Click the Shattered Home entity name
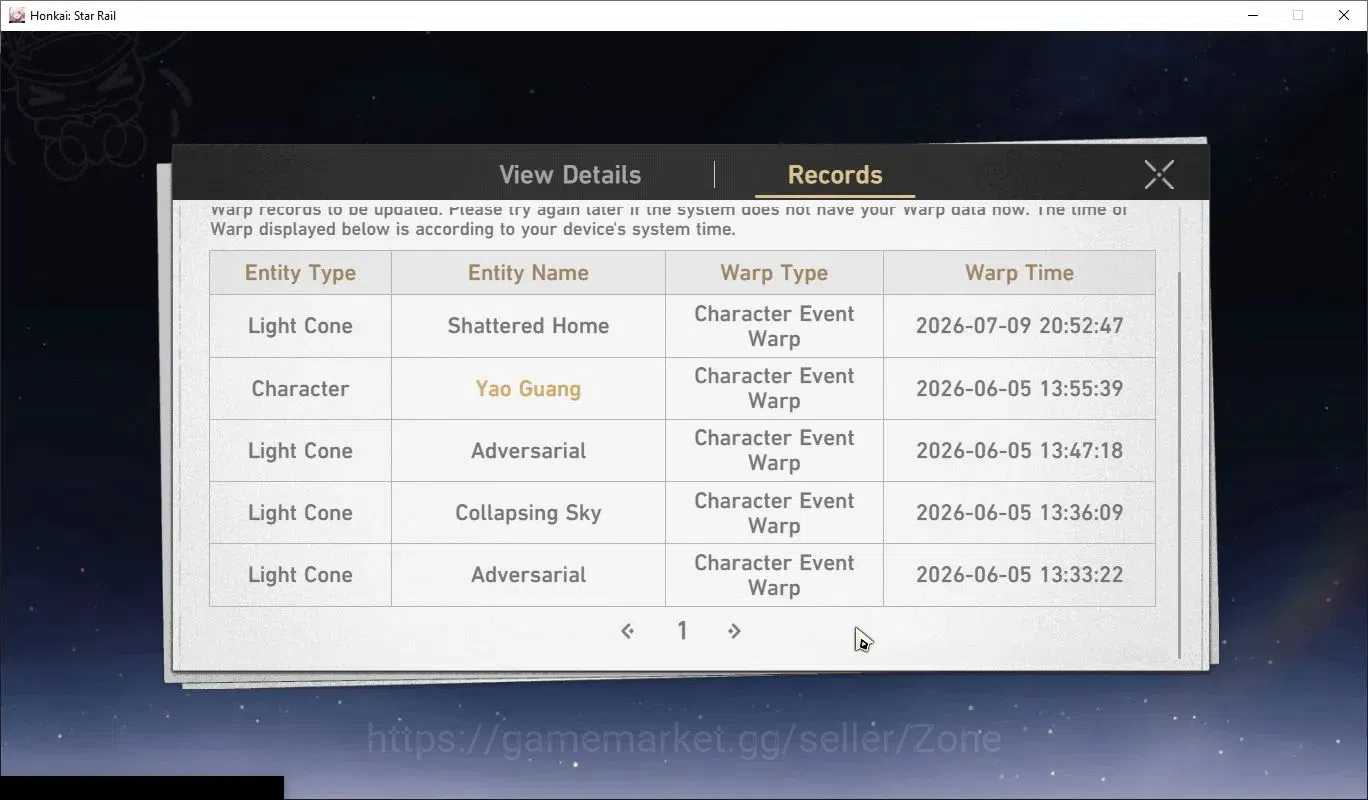This screenshot has height=800, width=1368. tap(528, 326)
